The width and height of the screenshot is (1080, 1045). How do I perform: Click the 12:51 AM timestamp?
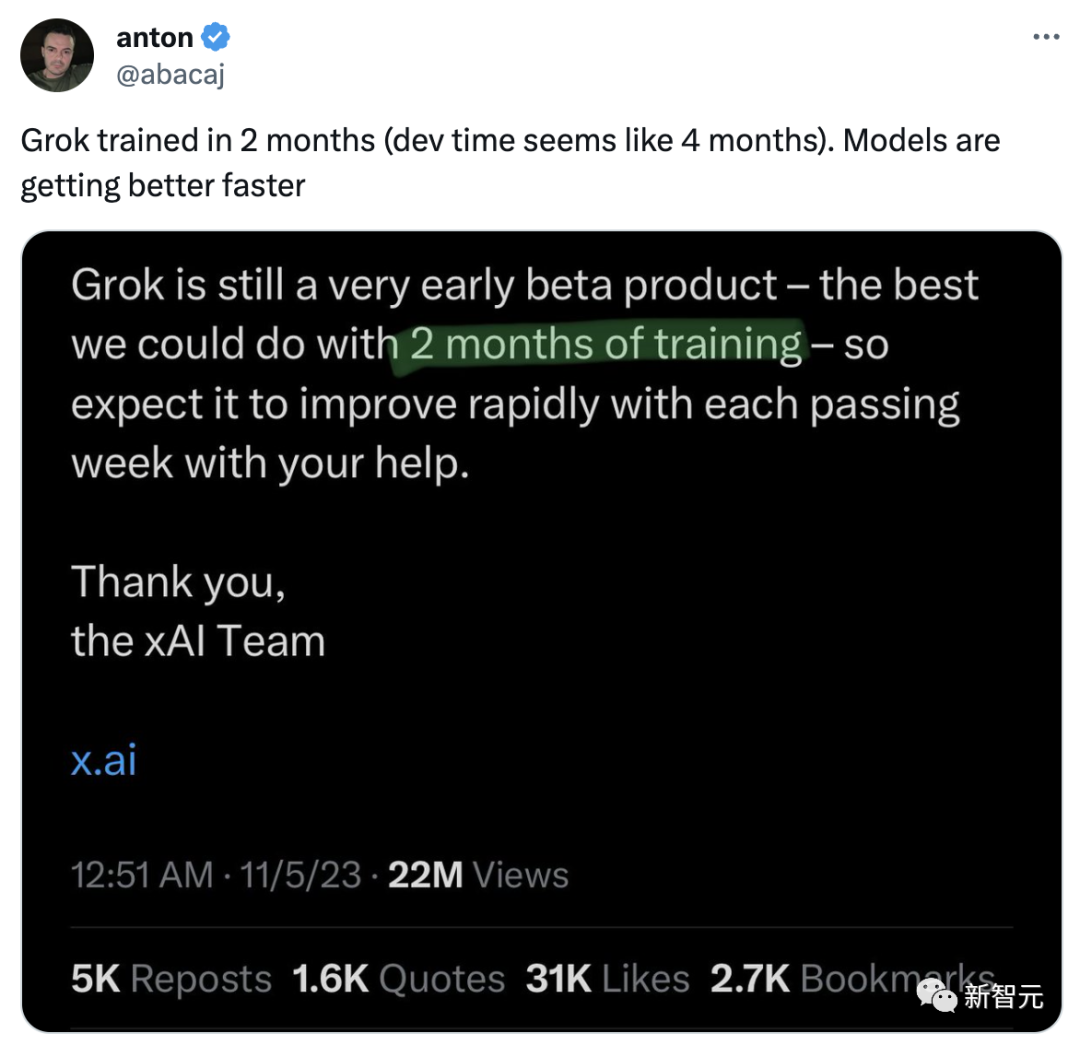[x=142, y=875]
